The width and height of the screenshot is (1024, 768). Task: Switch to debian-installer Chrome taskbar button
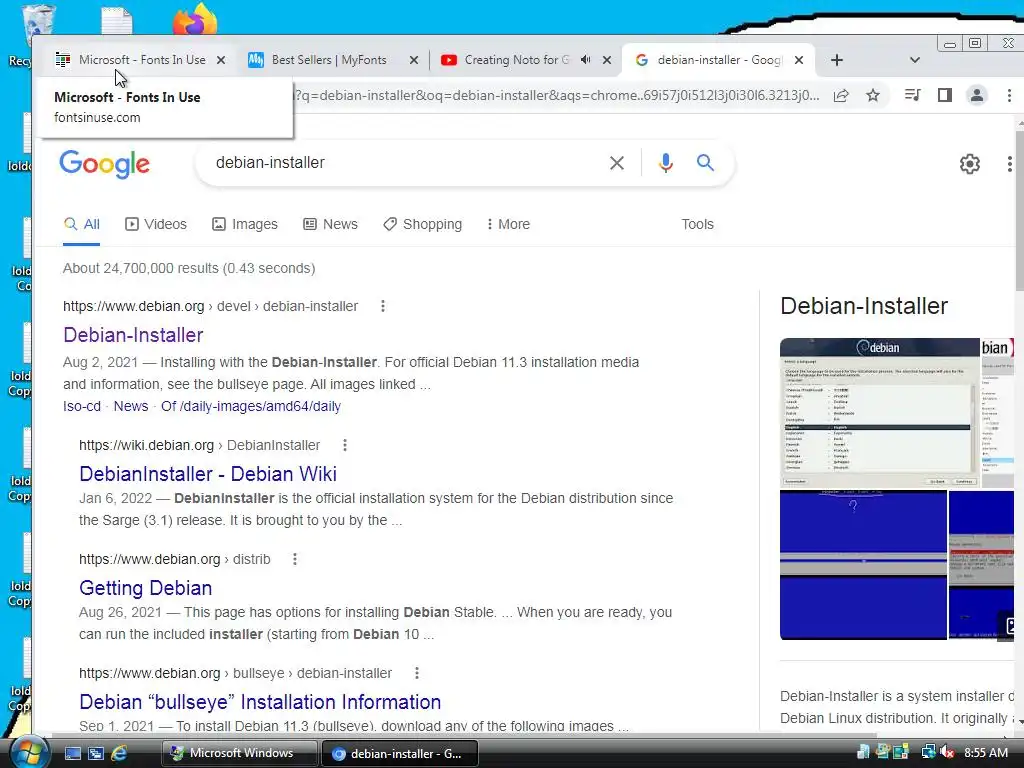coord(400,753)
